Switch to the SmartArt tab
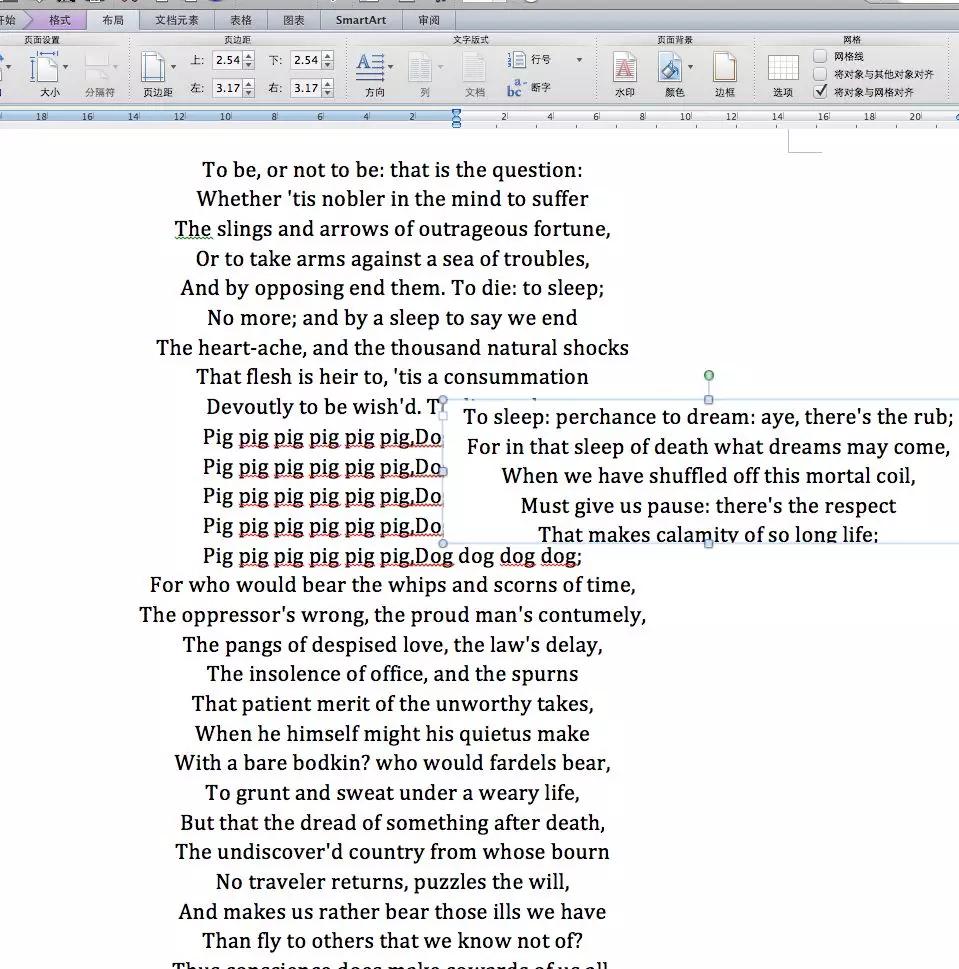The image size is (959, 969). click(361, 20)
